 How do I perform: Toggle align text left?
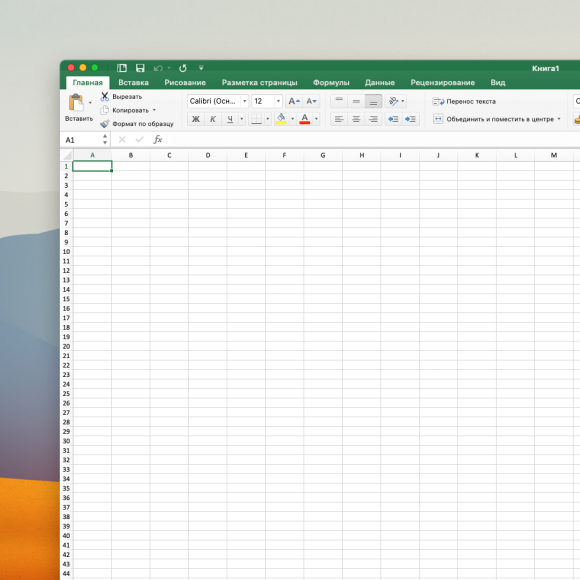tap(339, 119)
